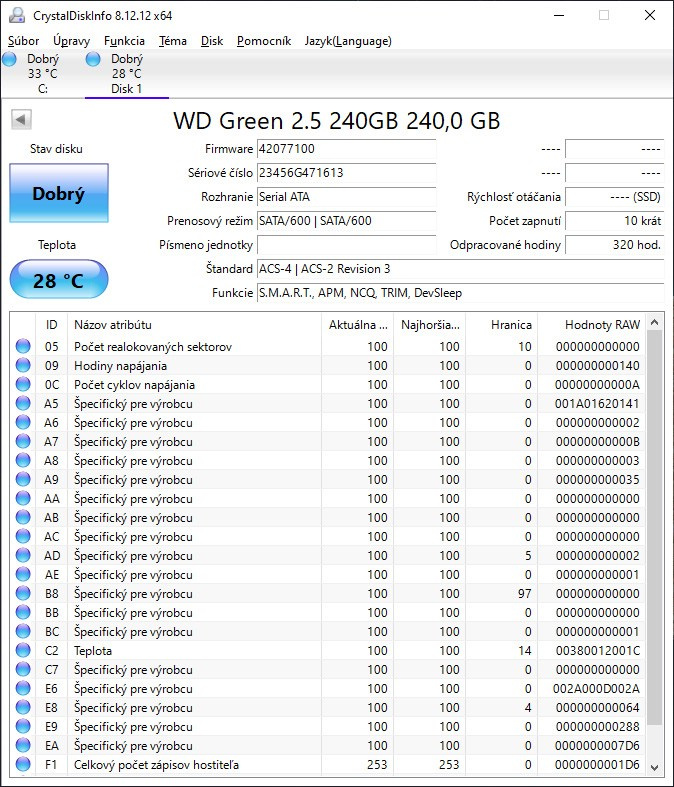The width and height of the screenshot is (674, 787).
Task: Select row Počet cyklov napájania
Action: (x=328, y=384)
